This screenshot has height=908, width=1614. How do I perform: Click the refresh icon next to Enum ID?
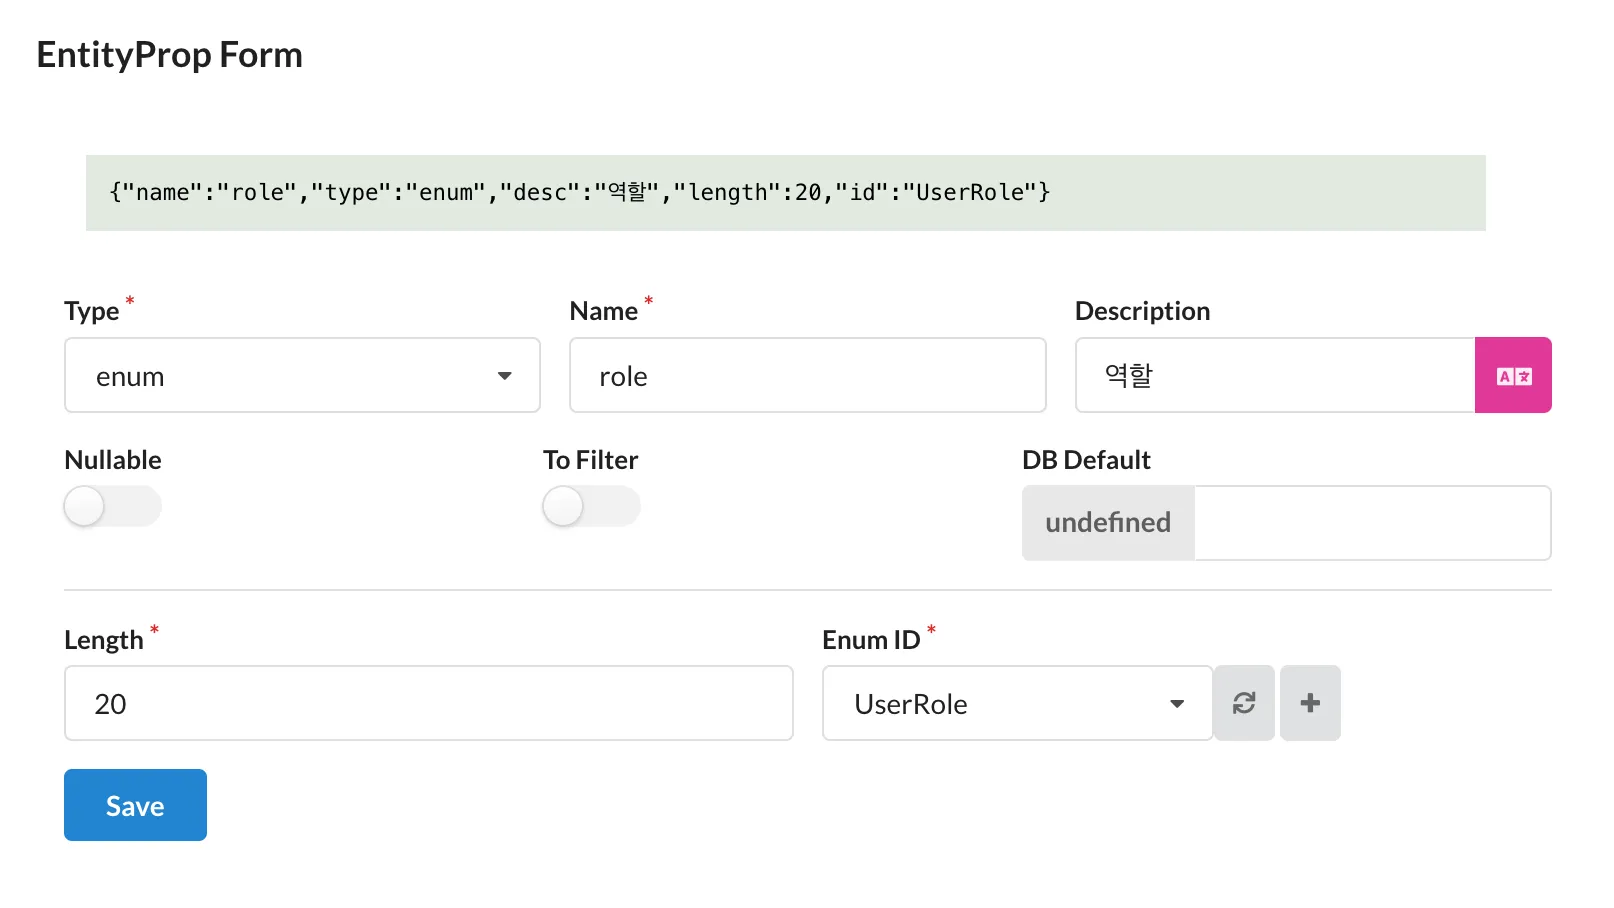1243,703
